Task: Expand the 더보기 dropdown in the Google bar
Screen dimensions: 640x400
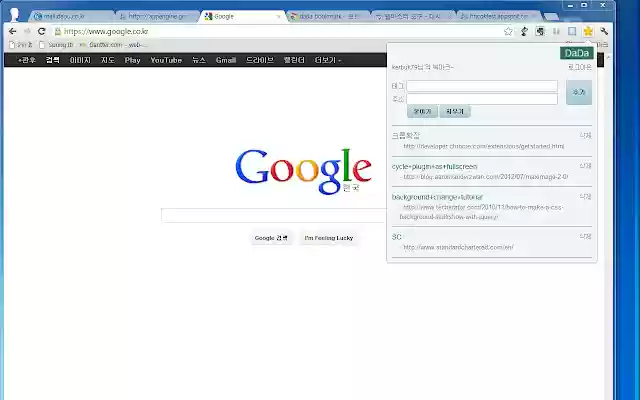Action: [x=328, y=60]
